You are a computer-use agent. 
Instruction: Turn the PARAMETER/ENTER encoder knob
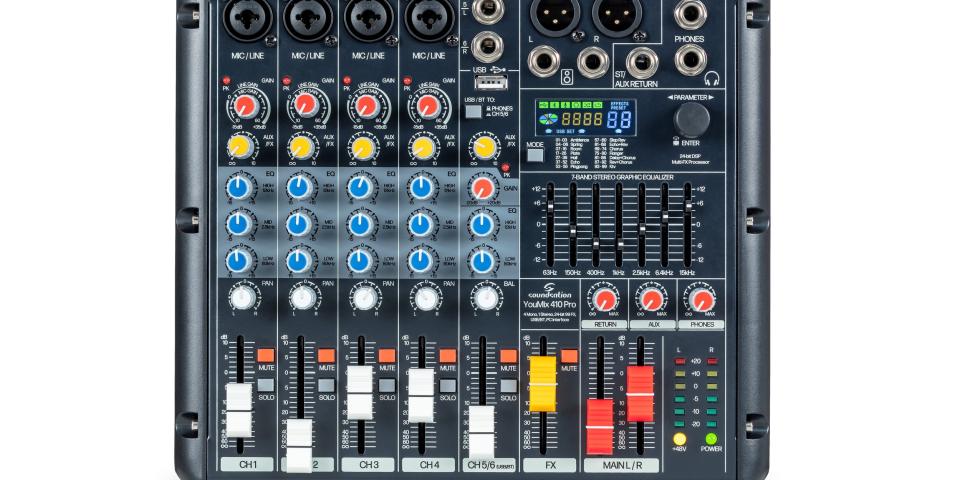692,119
